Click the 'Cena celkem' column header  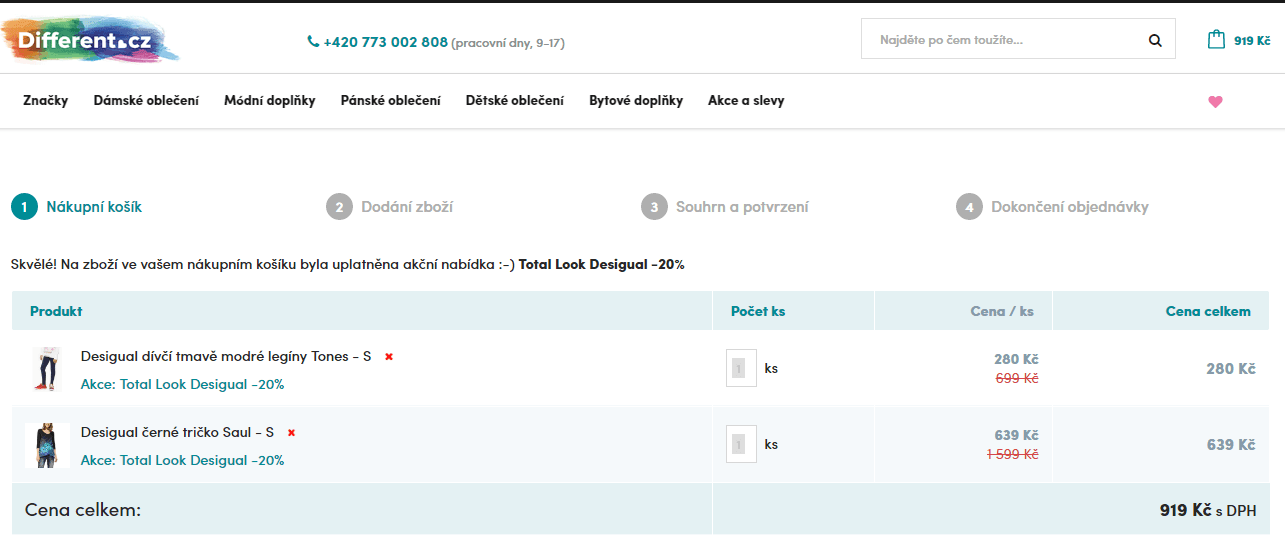coord(1208,311)
